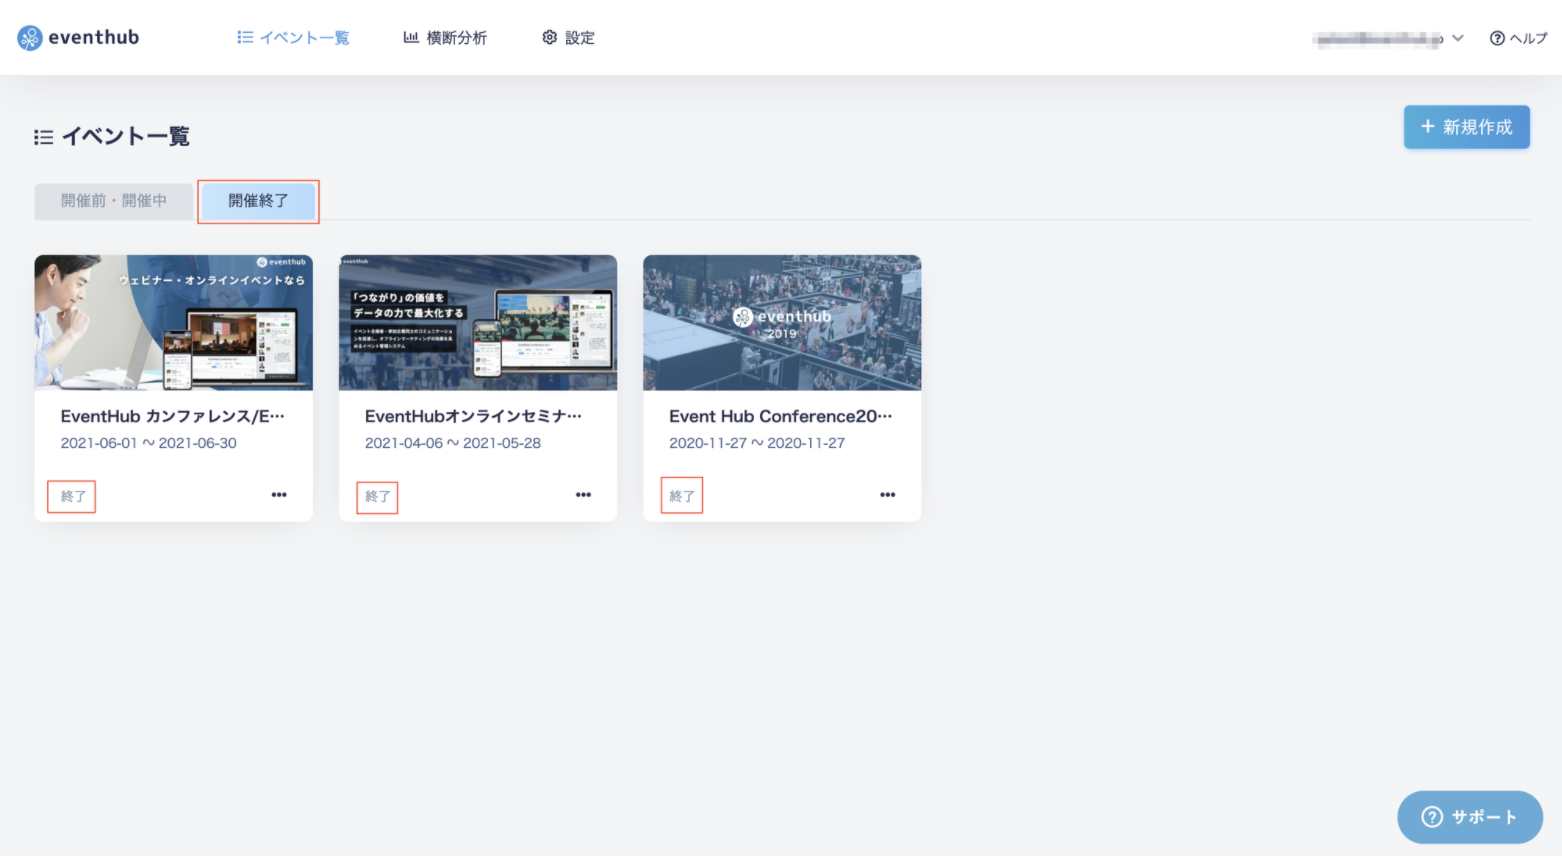
Task: Open Event Hub Conference 2019 thumbnail
Action: (x=782, y=322)
